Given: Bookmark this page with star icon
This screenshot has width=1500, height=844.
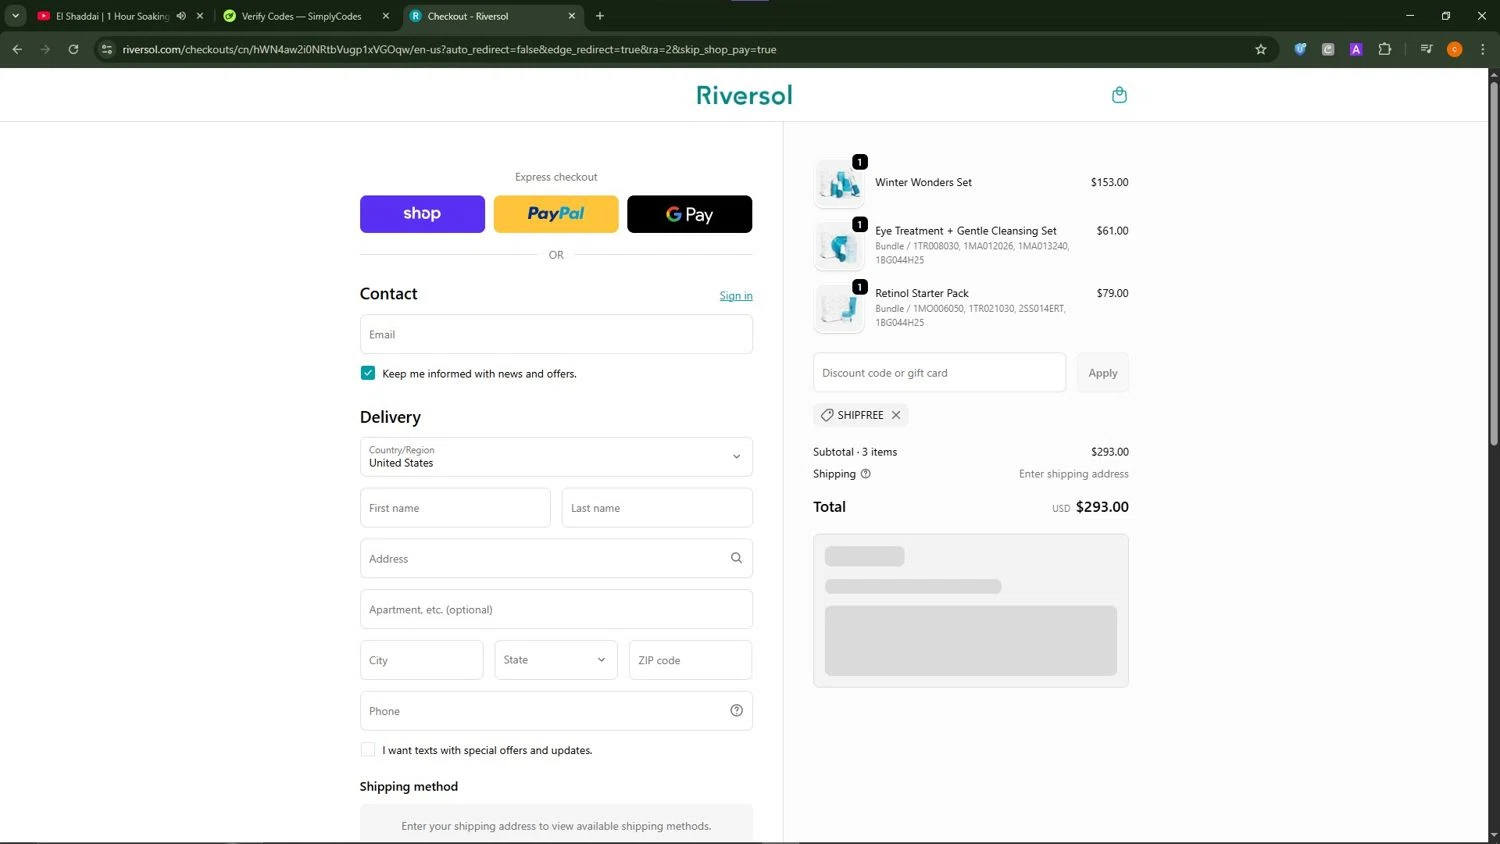Looking at the screenshot, I should (1261, 49).
